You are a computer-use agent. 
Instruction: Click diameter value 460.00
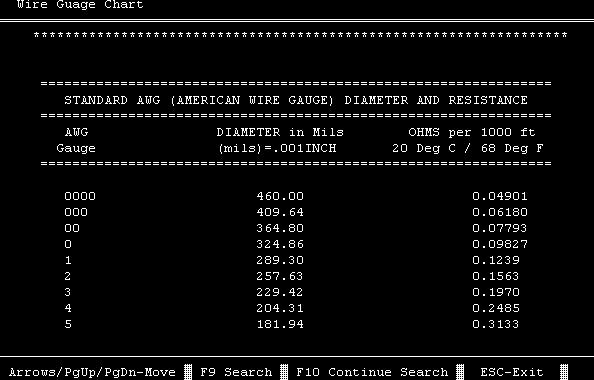pyautogui.click(x=280, y=196)
